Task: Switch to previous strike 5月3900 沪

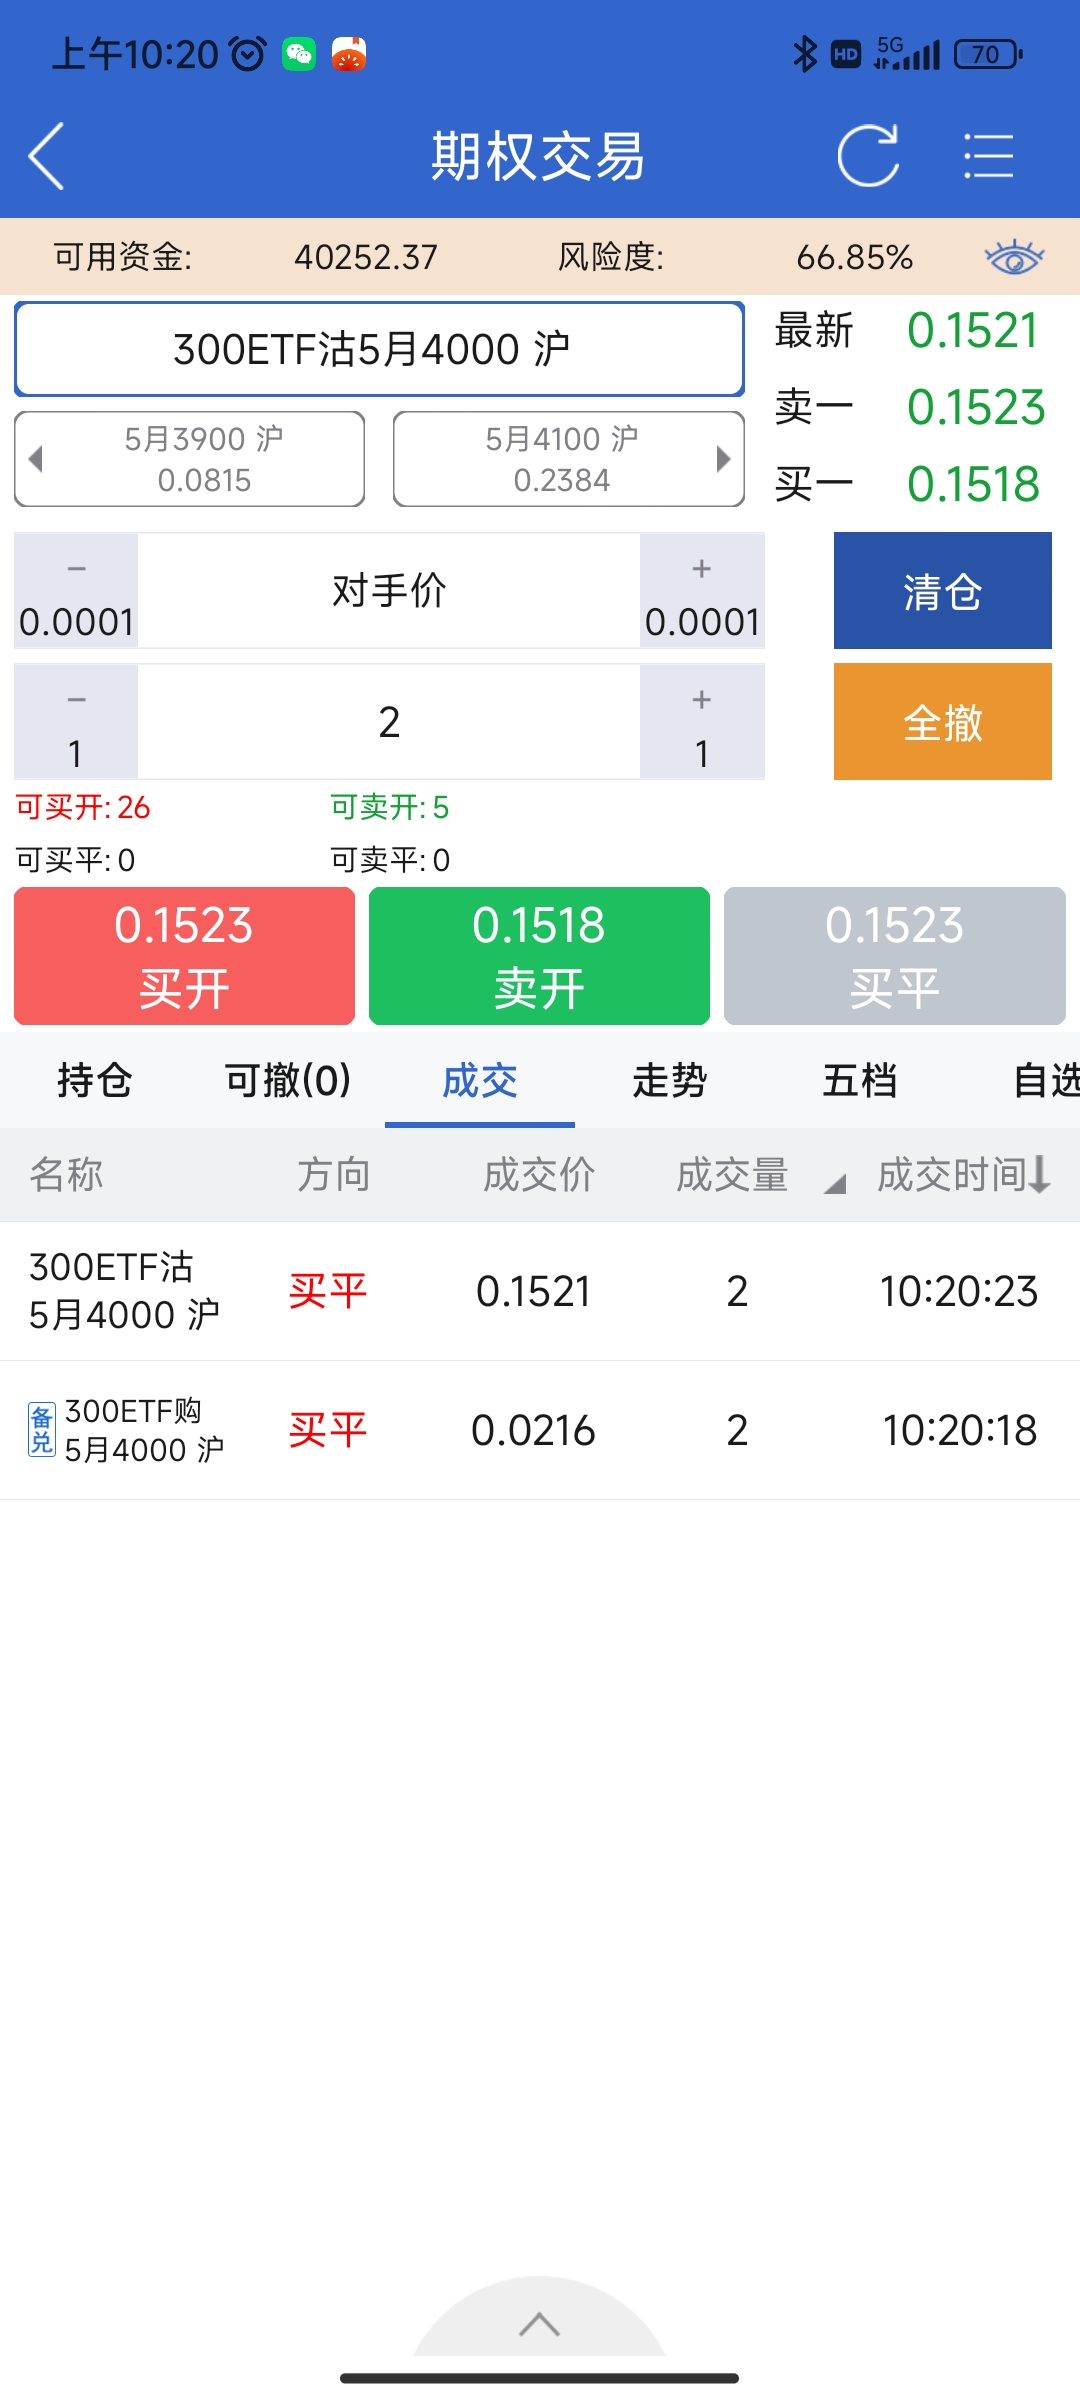Action: point(190,459)
